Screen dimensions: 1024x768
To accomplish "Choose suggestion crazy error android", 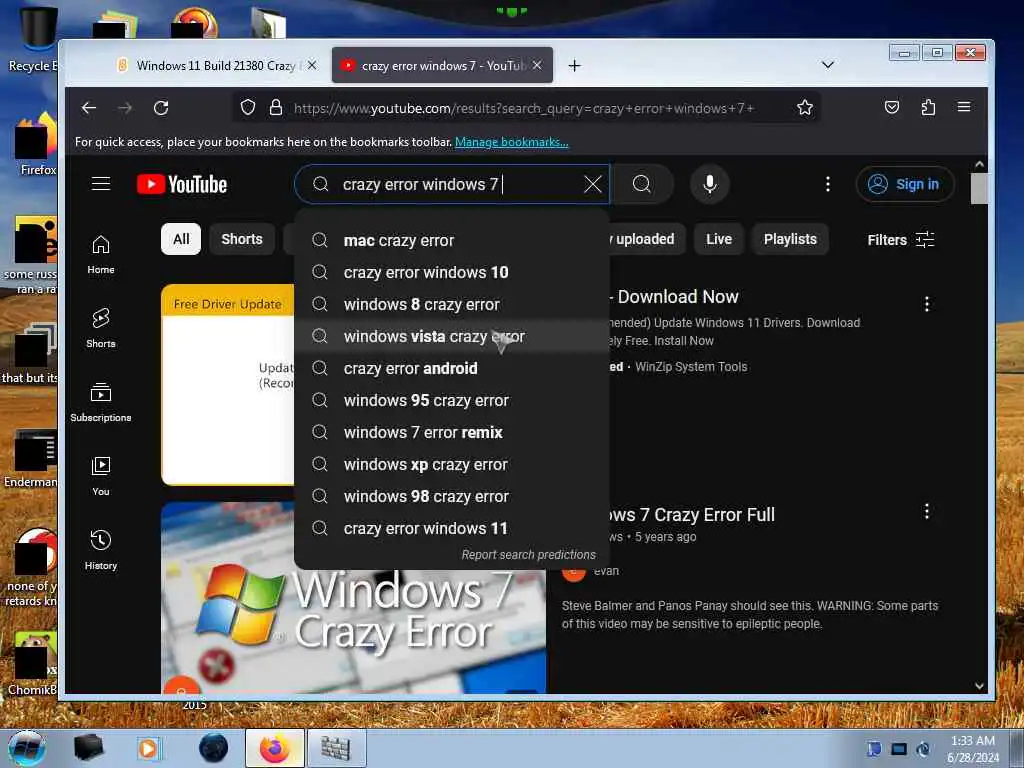I will (x=452, y=368).
